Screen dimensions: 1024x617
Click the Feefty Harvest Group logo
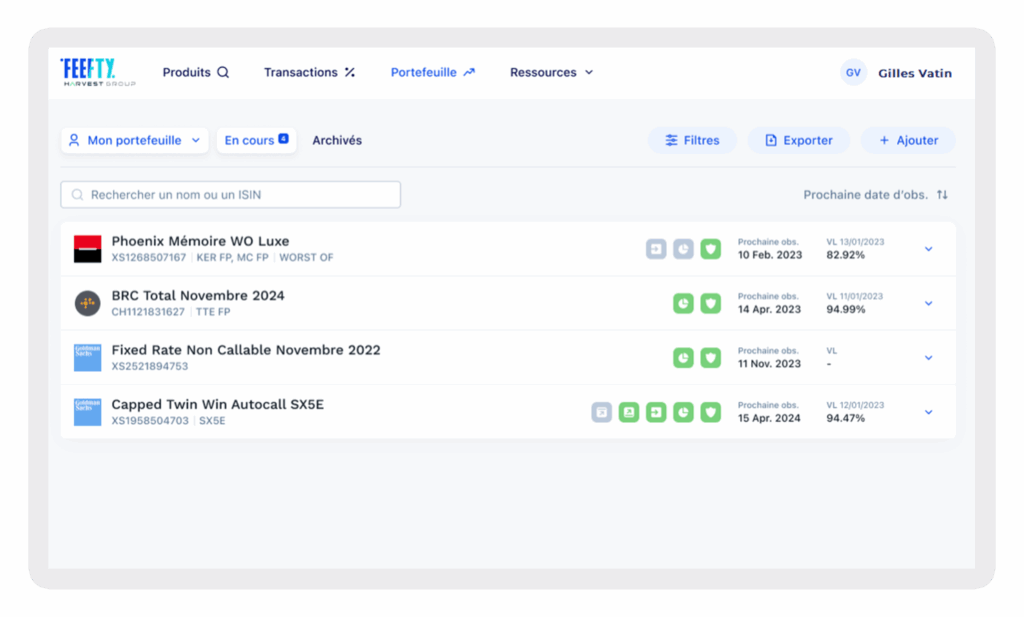click(x=98, y=72)
